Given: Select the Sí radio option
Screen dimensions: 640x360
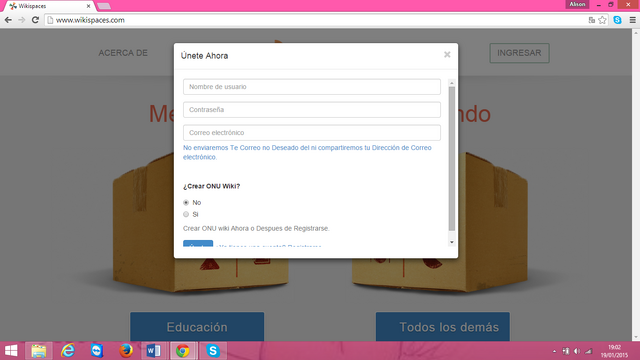Looking at the screenshot, I should pyautogui.click(x=186, y=214).
